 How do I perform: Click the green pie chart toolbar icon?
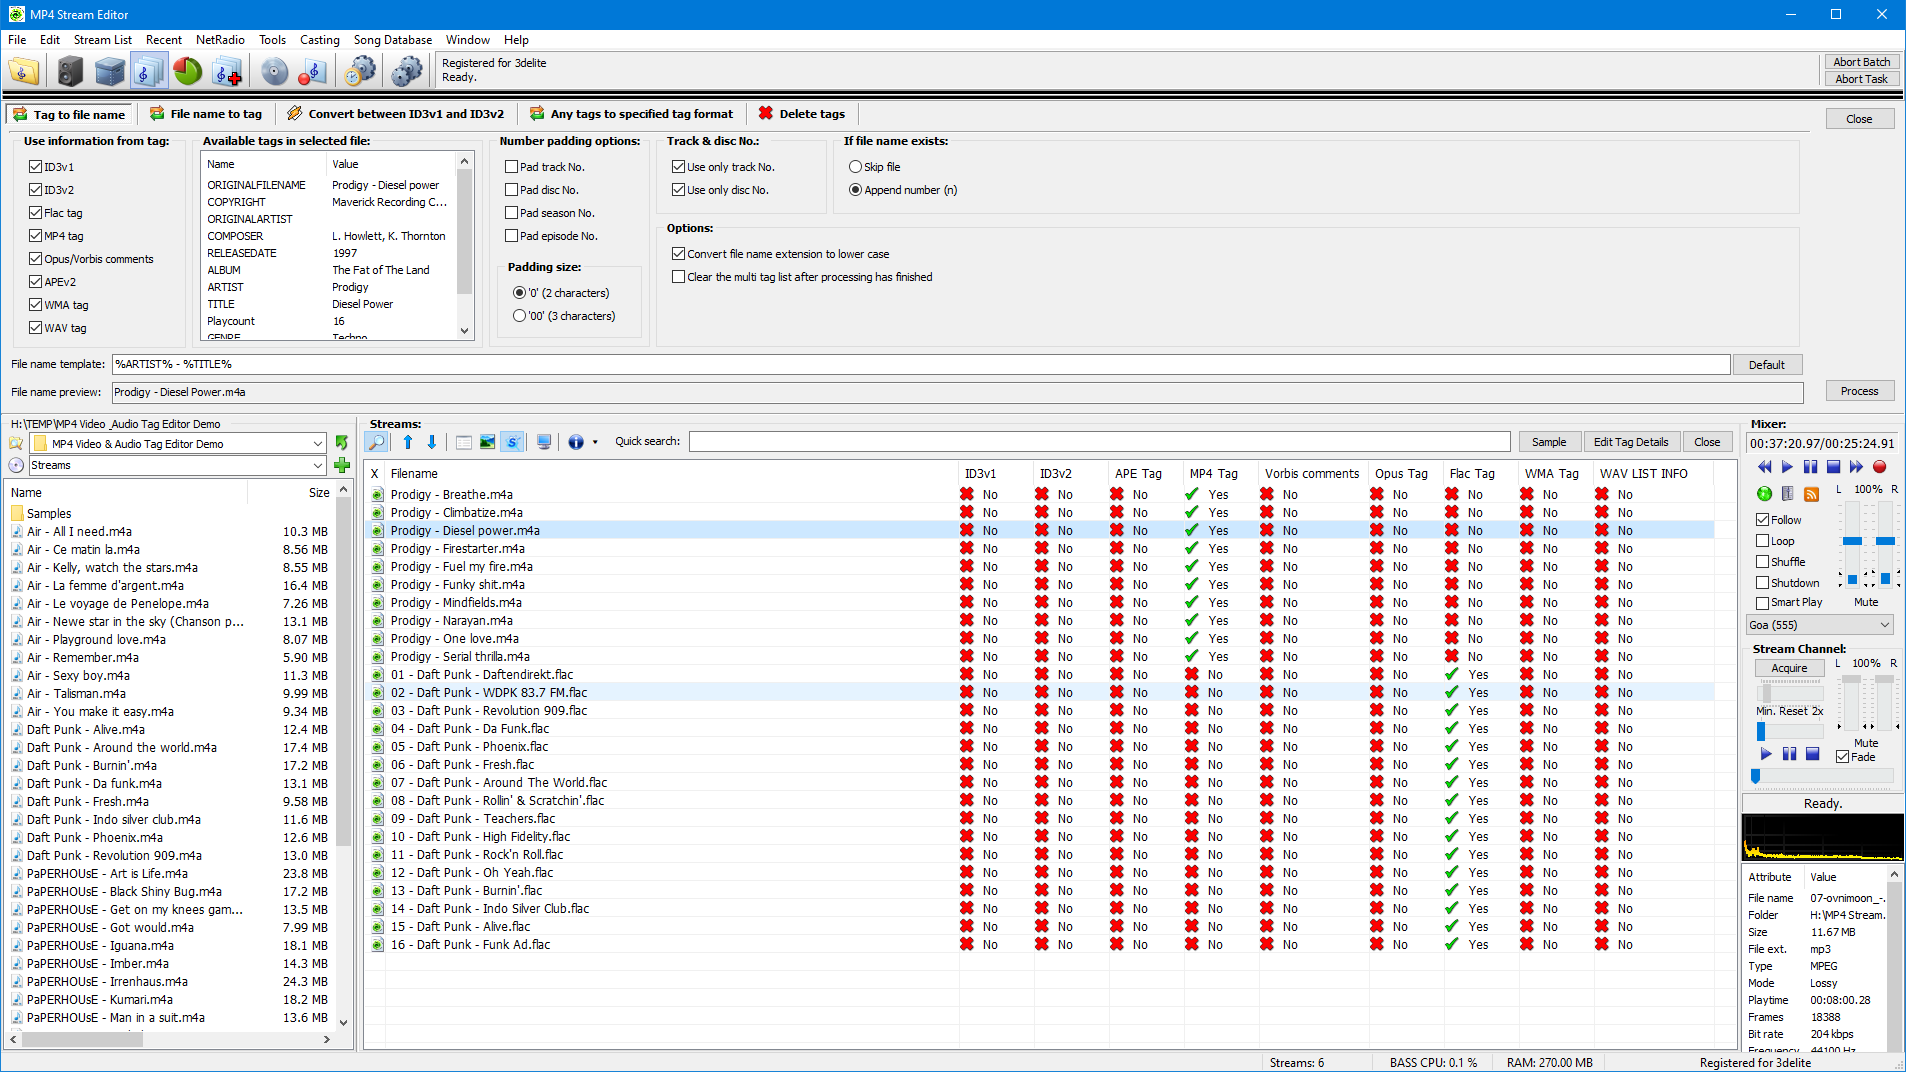click(187, 71)
